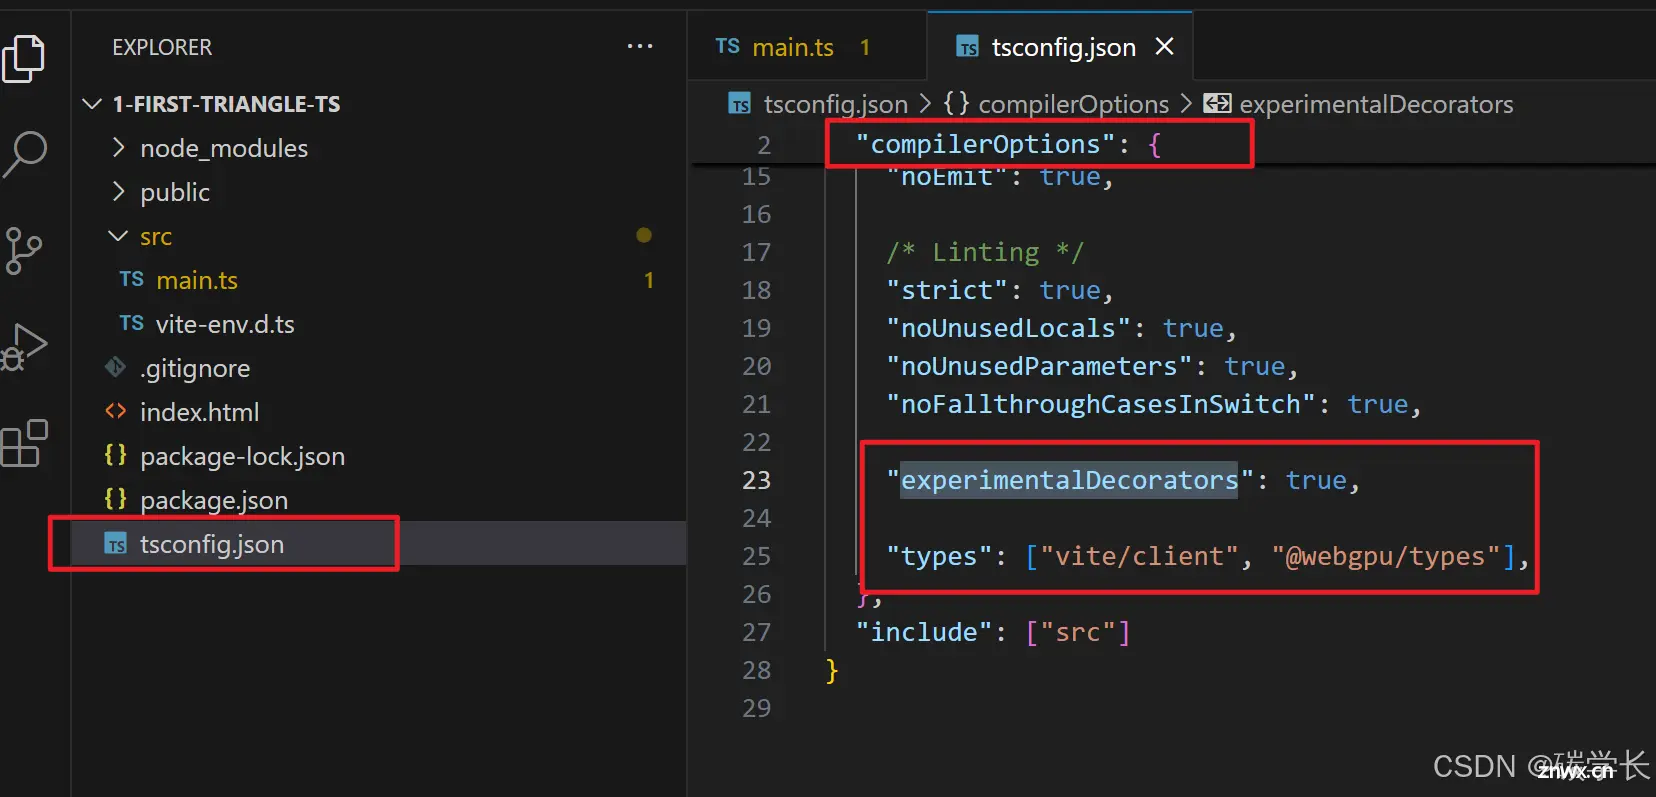Click line number 23 in the gutter
The width and height of the screenshot is (1656, 797).
coord(757,480)
